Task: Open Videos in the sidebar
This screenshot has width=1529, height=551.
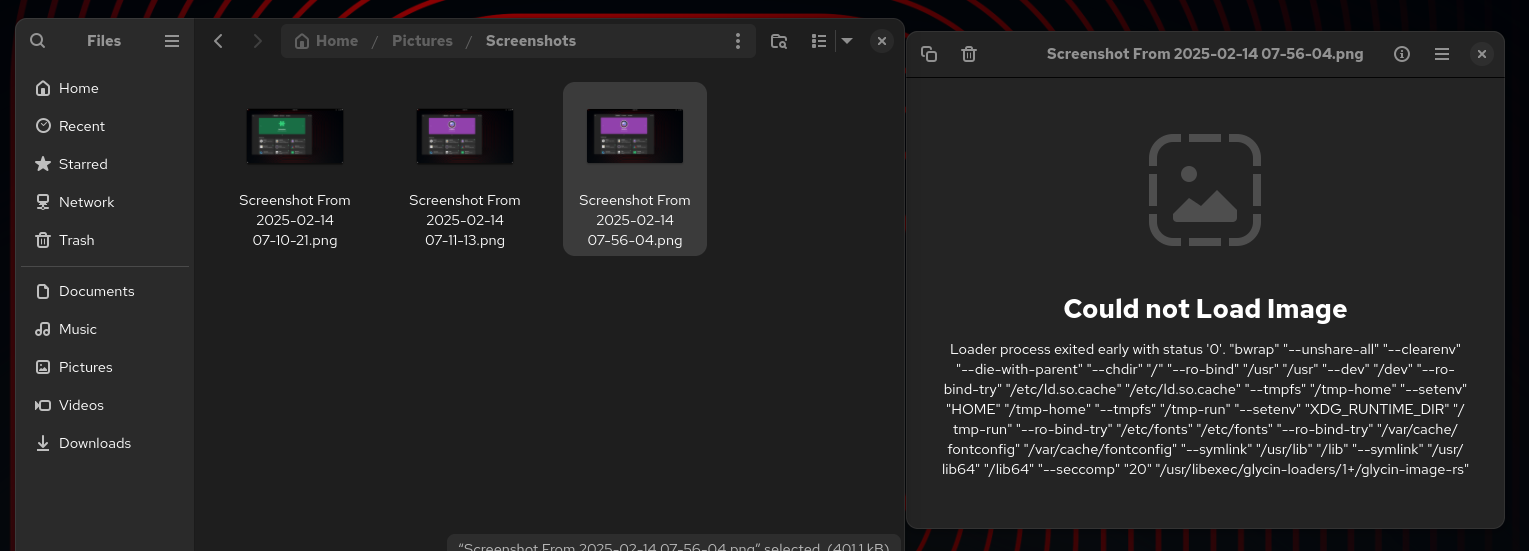Action: pos(106,405)
